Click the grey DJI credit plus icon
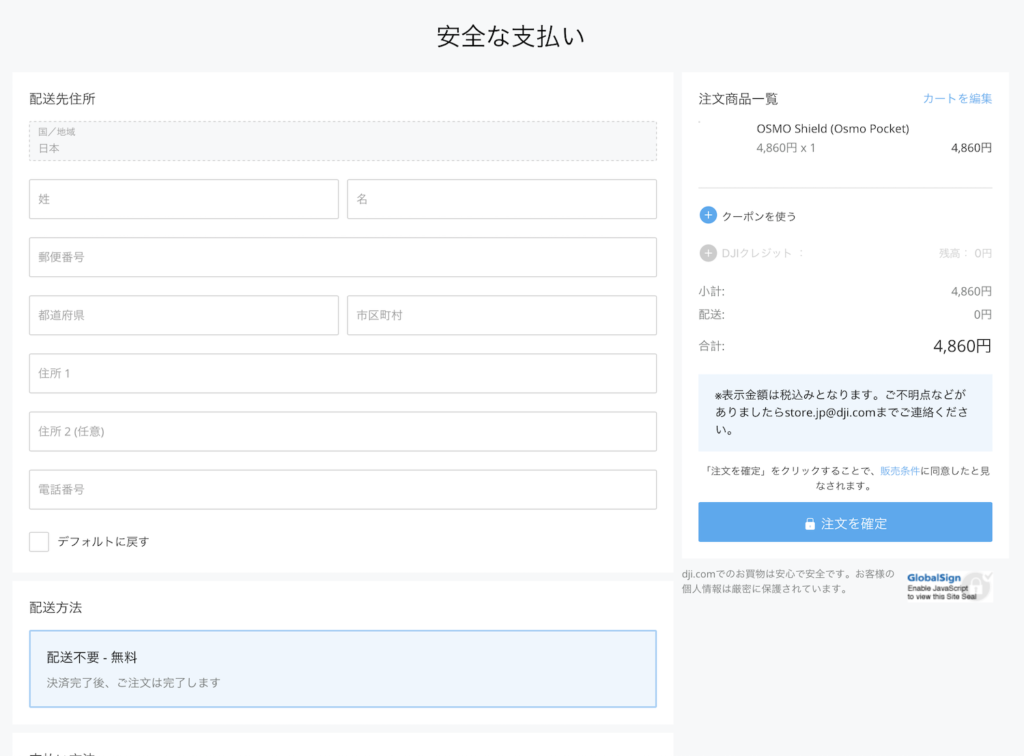1024x756 pixels. 708,253
